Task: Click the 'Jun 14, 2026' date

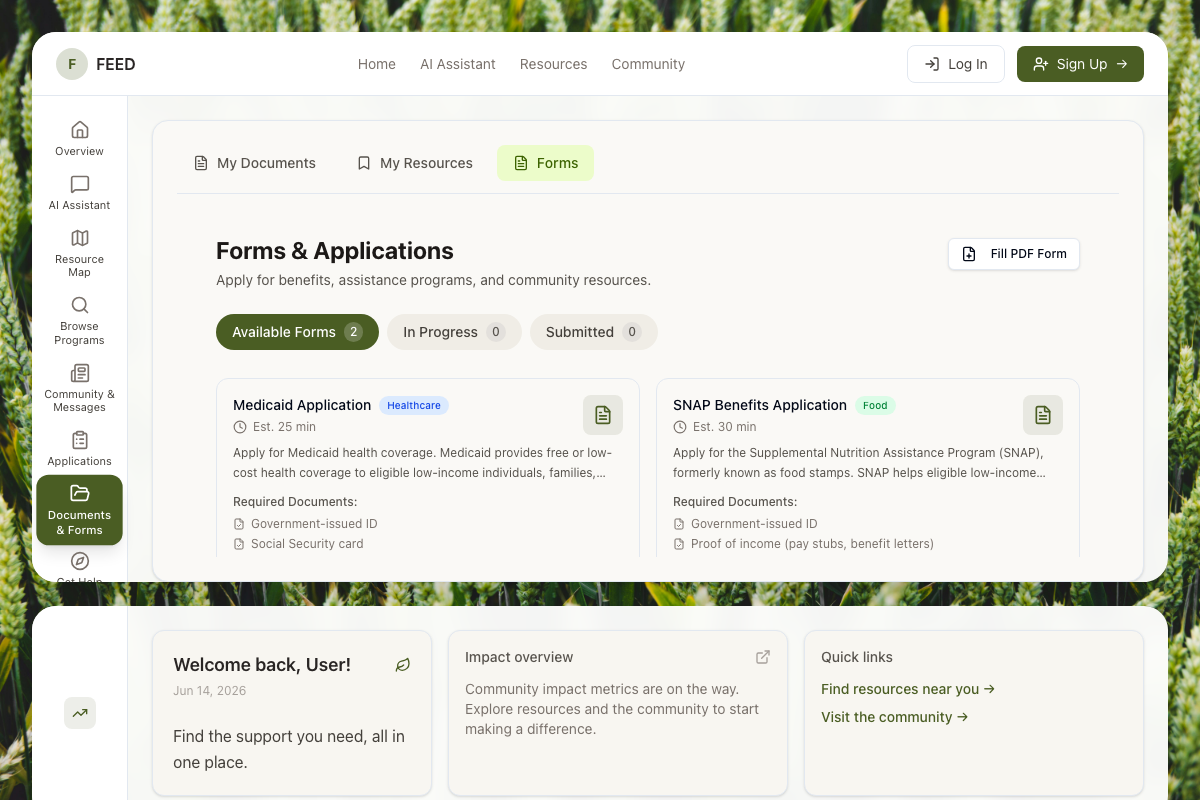Action: pos(210,691)
